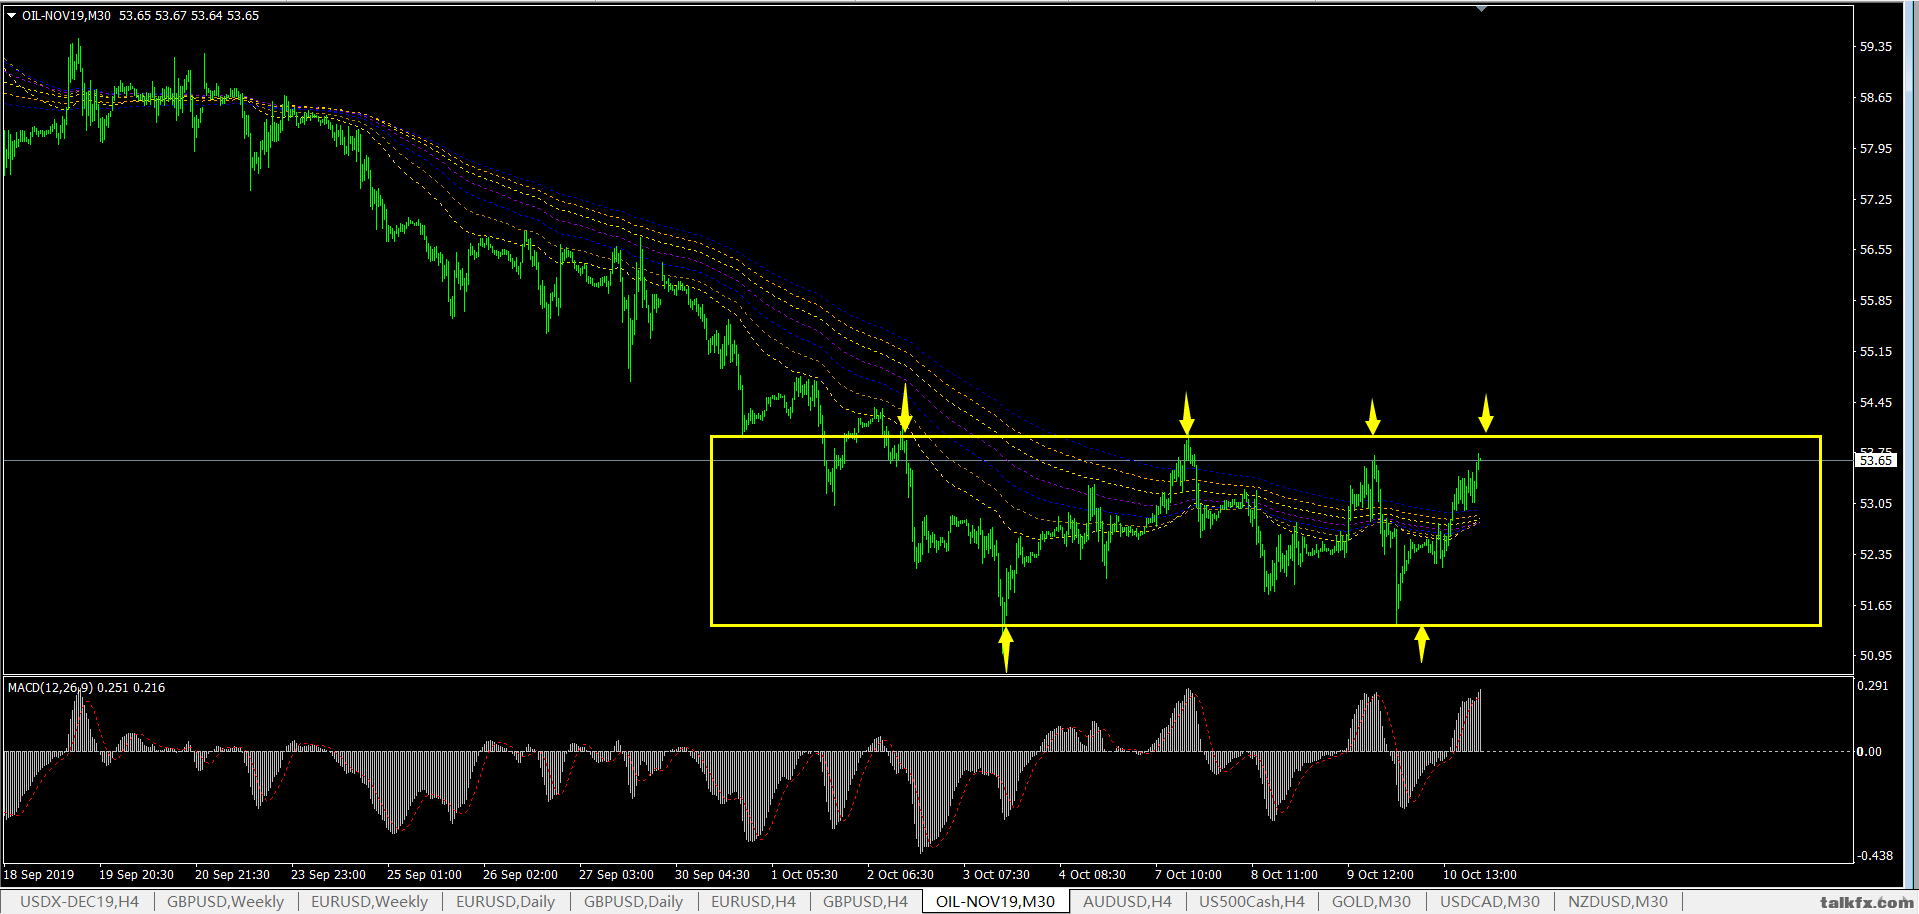The width and height of the screenshot is (1919, 914).
Task: Click the OIL-NOV19,M30 symbol title text
Action: click(66, 16)
